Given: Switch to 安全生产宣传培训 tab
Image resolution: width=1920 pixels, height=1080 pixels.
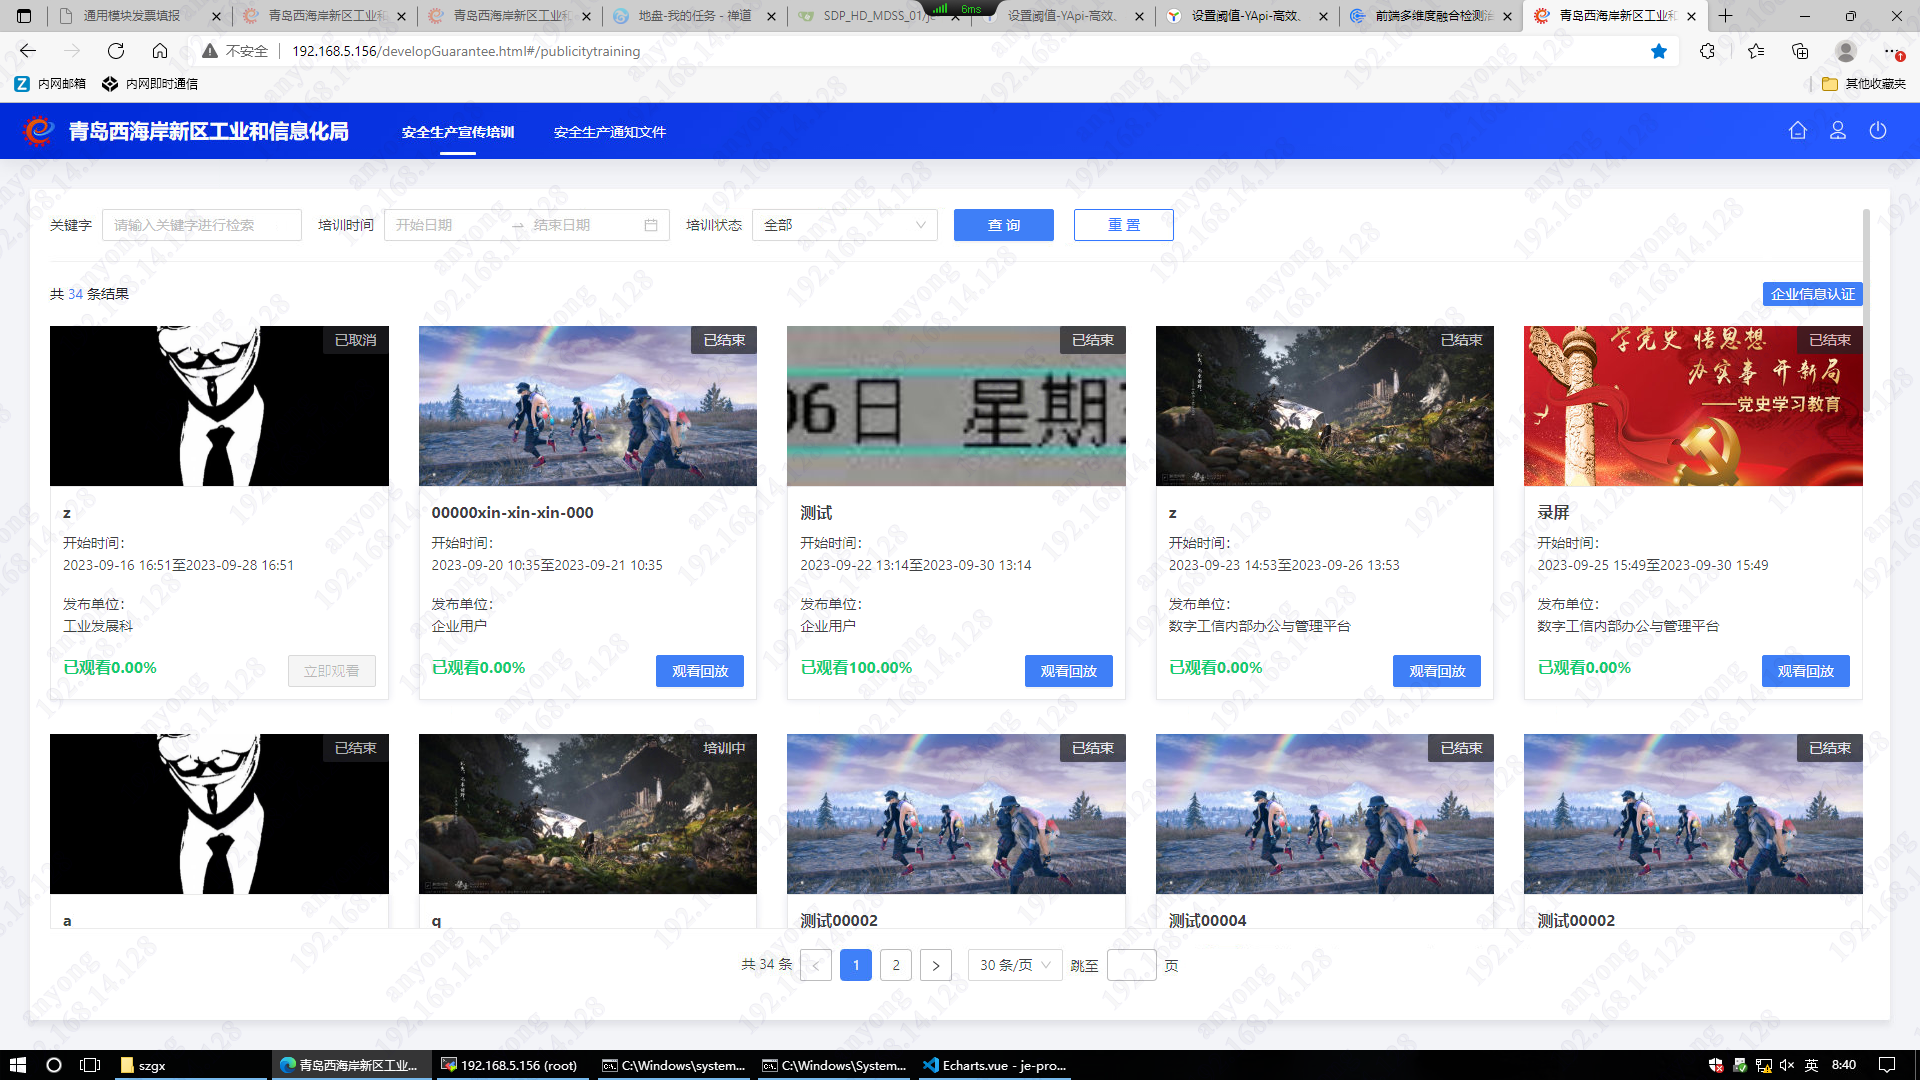Looking at the screenshot, I should pos(458,132).
